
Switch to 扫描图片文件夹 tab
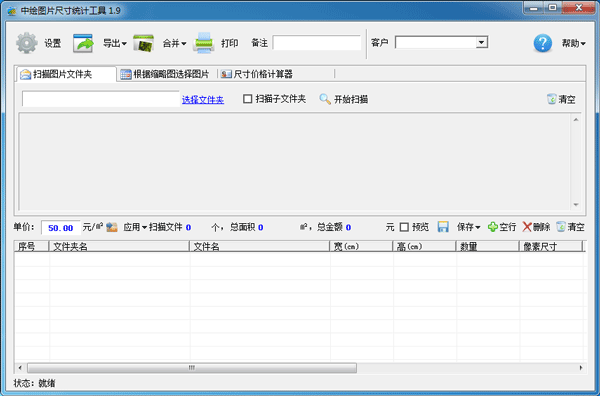66,74
